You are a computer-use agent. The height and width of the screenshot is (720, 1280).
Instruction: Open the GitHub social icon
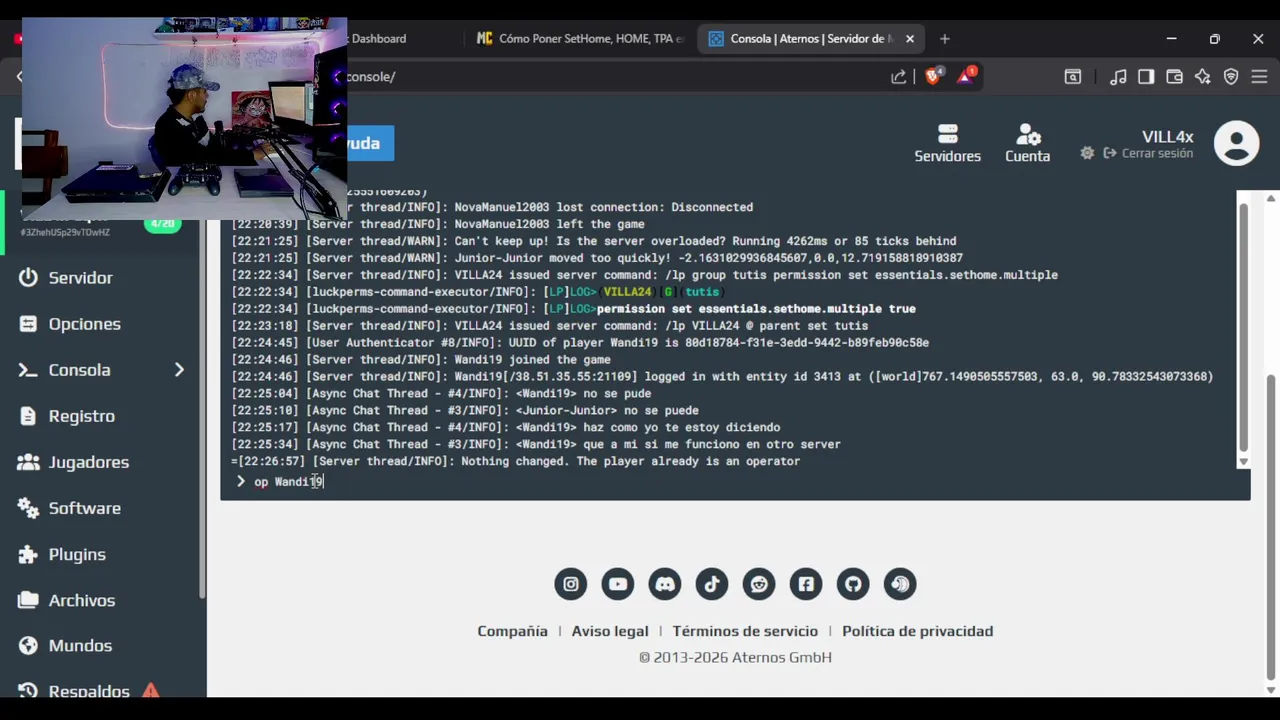(x=853, y=584)
